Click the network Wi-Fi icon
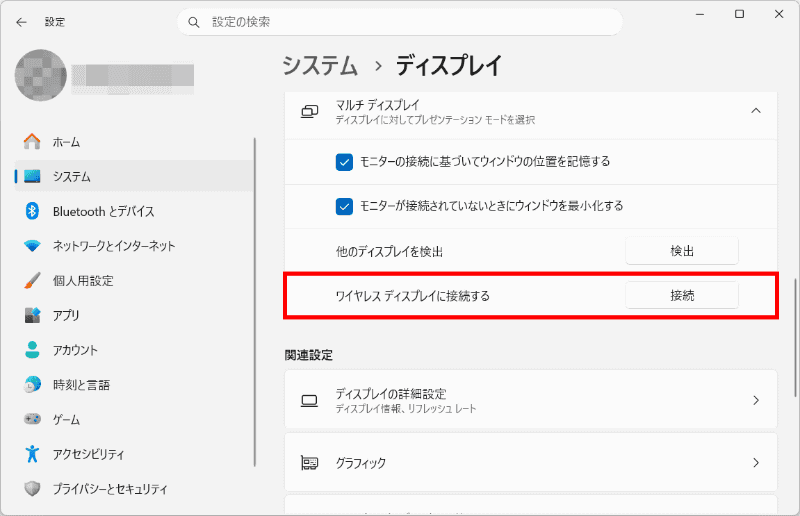 pos(32,246)
